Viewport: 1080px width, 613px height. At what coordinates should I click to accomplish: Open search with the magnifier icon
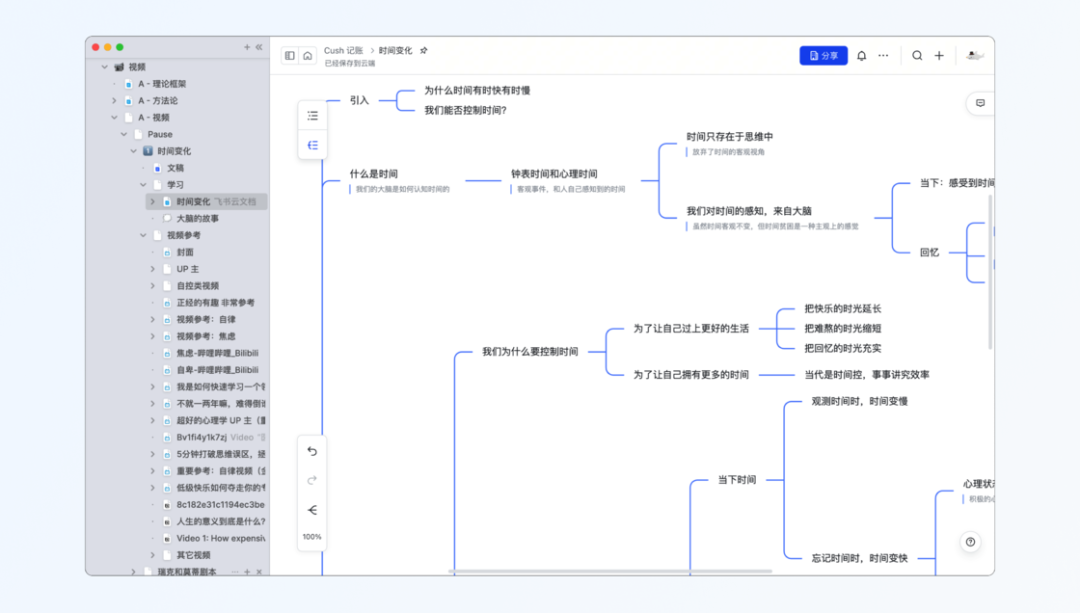pyautogui.click(x=917, y=56)
